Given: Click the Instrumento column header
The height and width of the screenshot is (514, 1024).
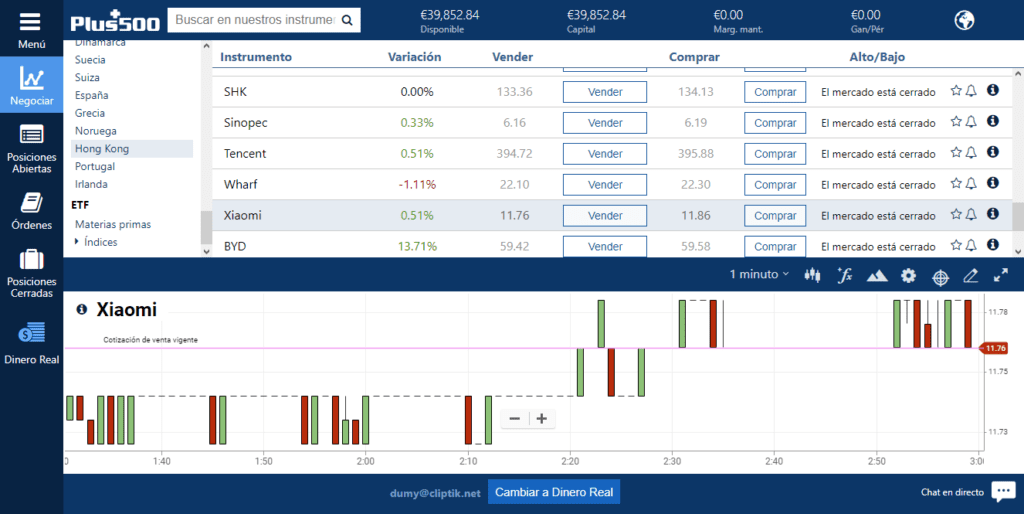Looking at the screenshot, I should coord(256,57).
